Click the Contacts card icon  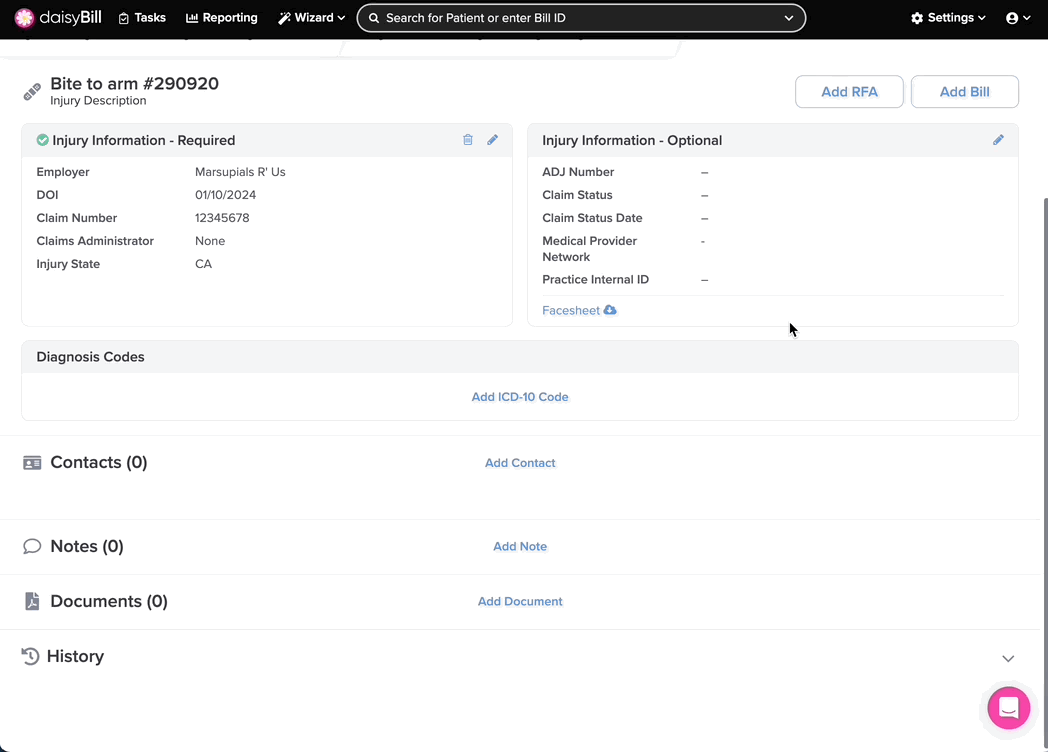pyautogui.click(x=32, y=463)
